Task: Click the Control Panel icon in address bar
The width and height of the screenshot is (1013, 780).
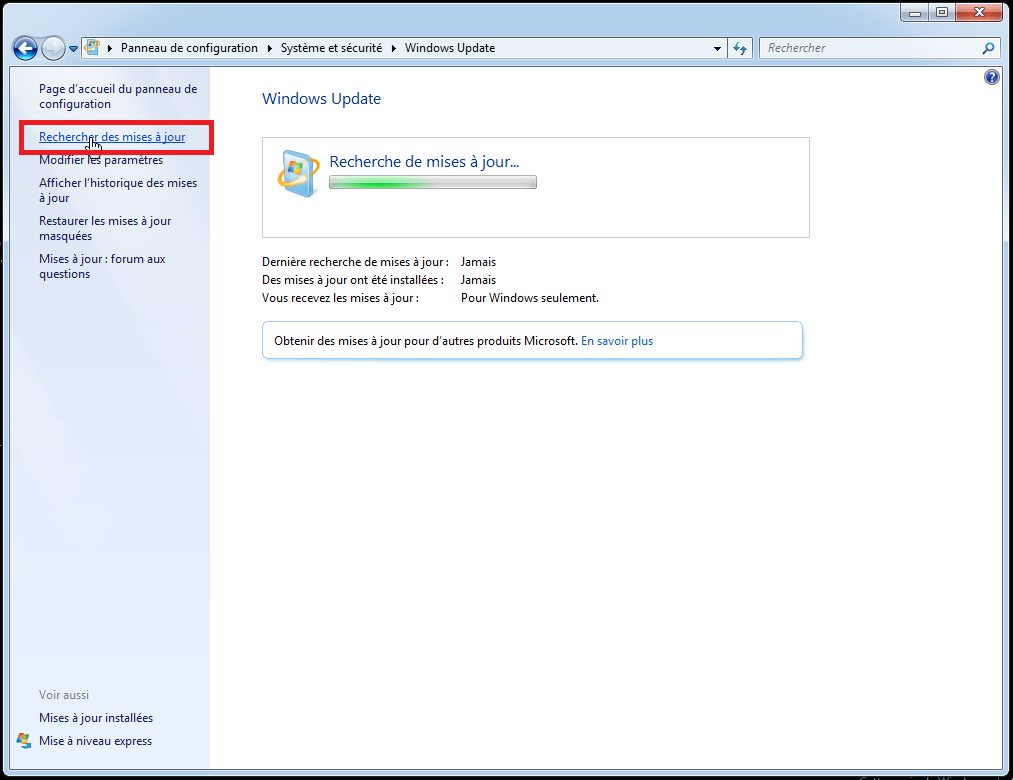Action: [92, 47]
